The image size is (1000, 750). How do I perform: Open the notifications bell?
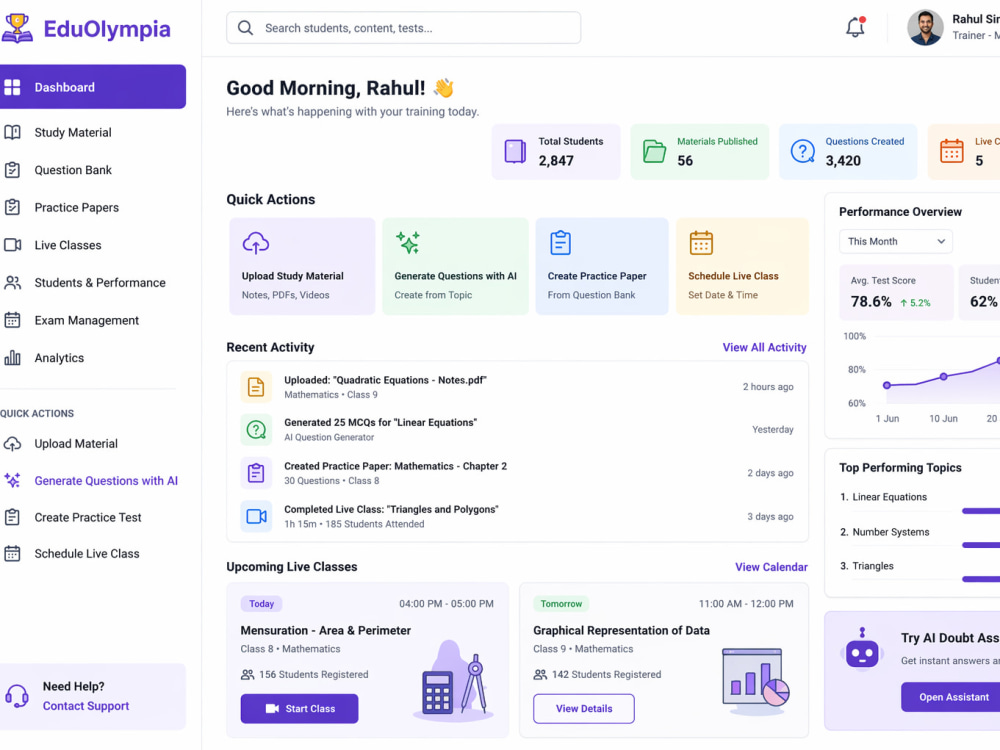coord(855,27)
